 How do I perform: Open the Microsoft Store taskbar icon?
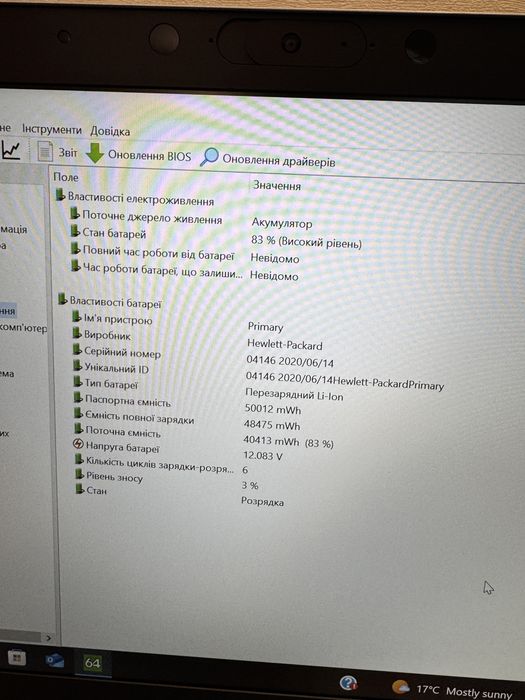click(16, 658)
